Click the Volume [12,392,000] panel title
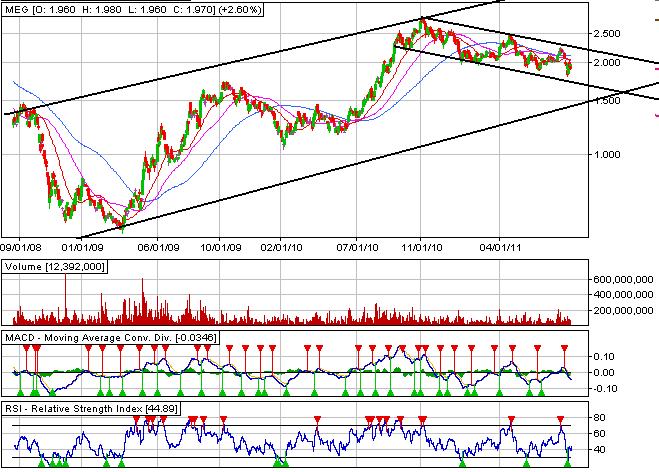659x472 pixels. pos(55,266)
